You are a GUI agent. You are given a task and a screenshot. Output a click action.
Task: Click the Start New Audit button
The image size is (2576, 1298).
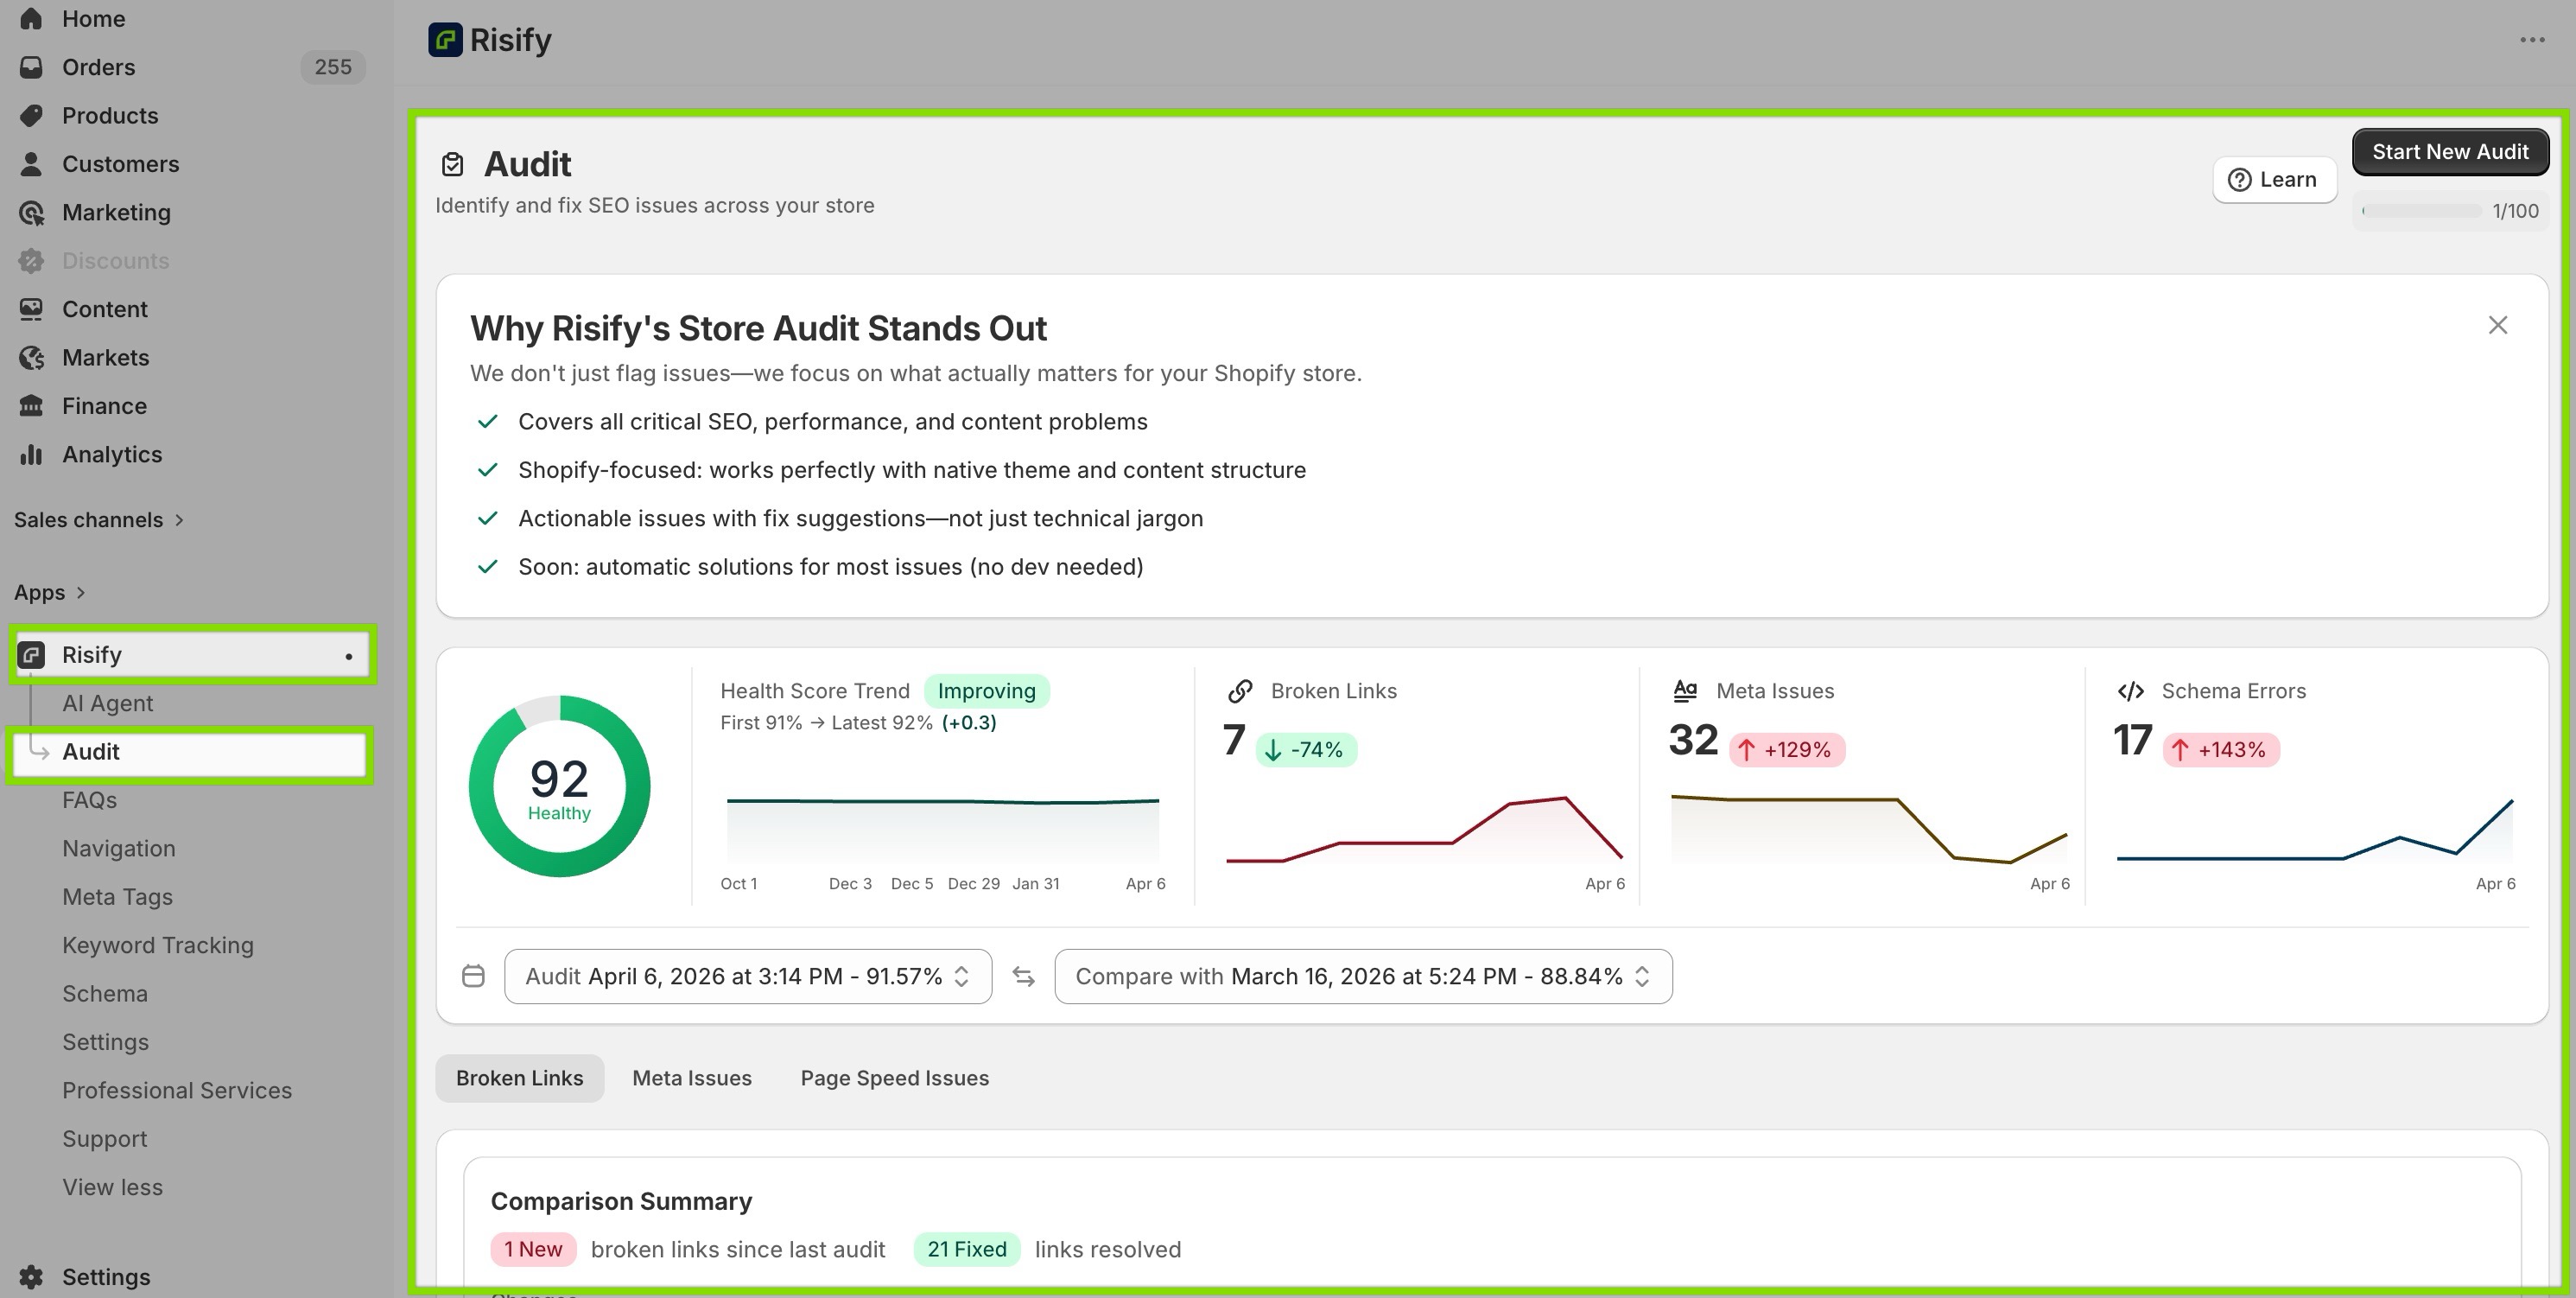[x=2450, y=152]
